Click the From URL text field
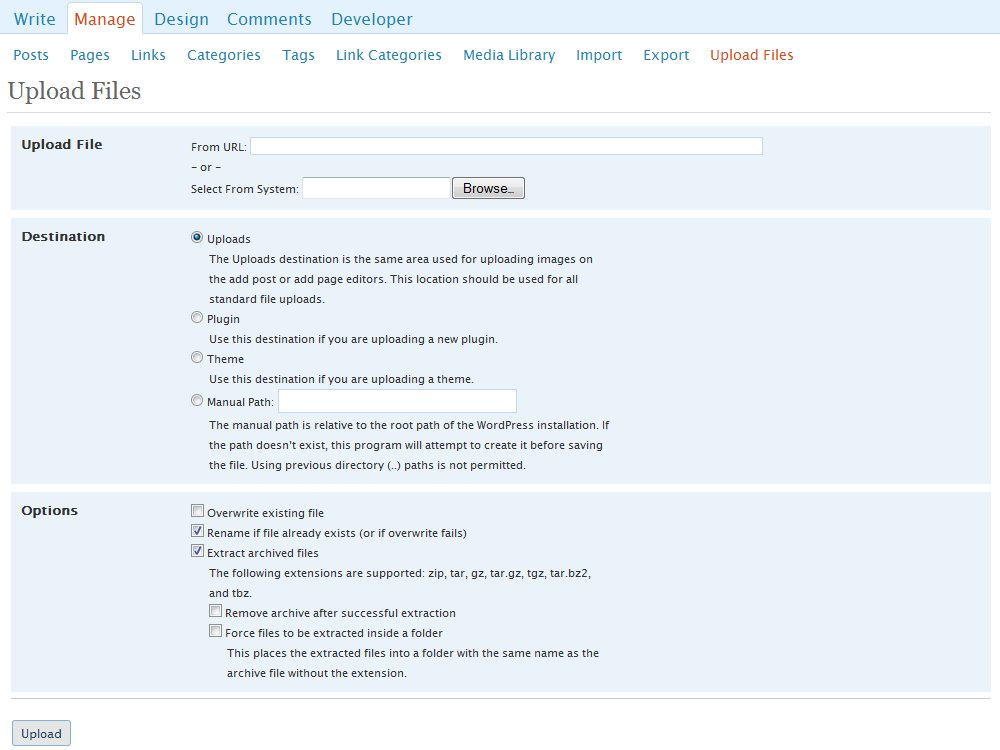This screenshot has height=750, width=1000. tap(506, 146)
